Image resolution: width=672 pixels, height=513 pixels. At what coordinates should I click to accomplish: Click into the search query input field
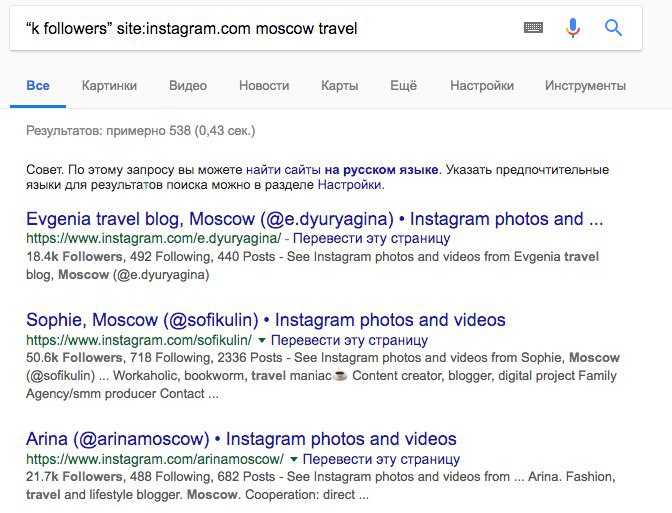click(x=260, y=28)
